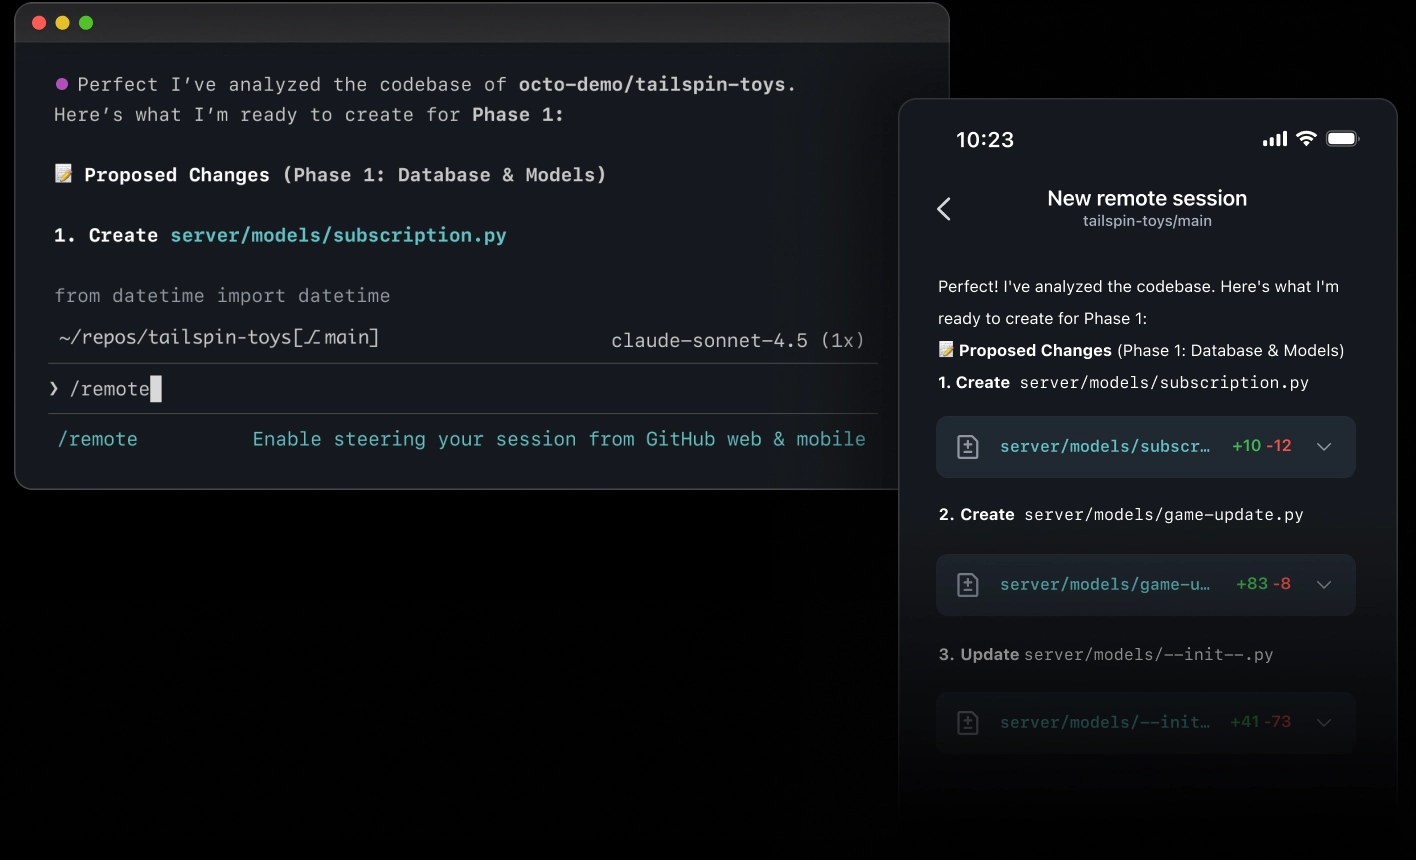The width and height of the screenshot is (1416, 860).
Task: Click the New remote session title
Action: pyautogui.click(x=1147, y=198)
